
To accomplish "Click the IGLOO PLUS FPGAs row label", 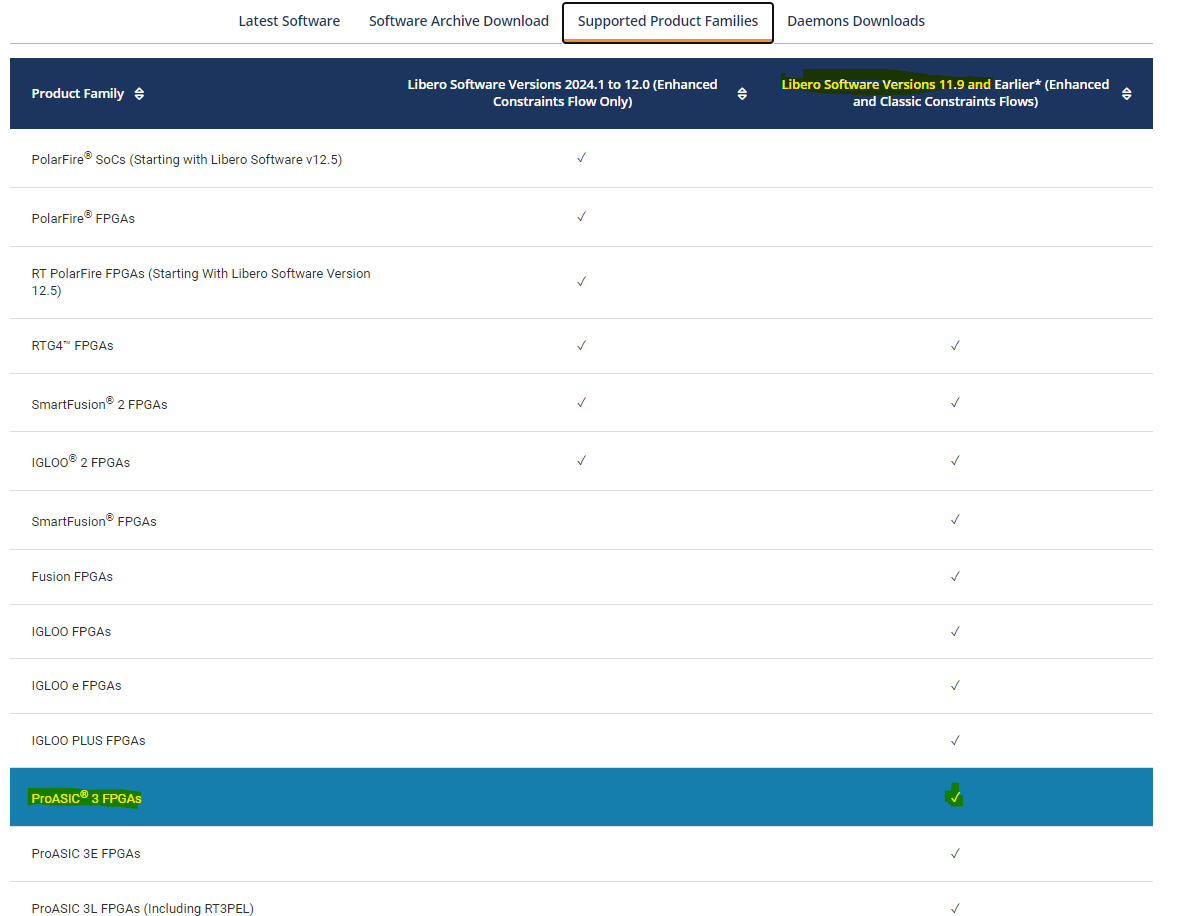I will point(88,741).
